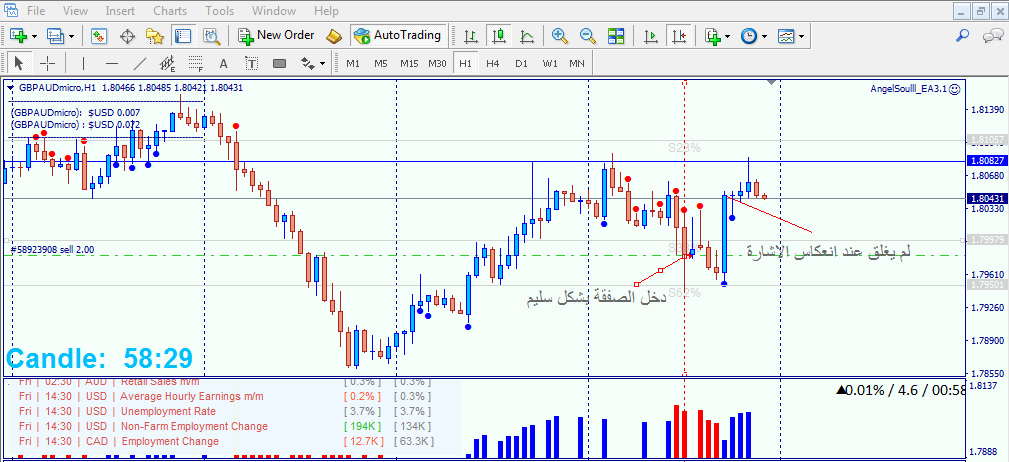Open the Insert menu
The height and width of the screenshot is (462, 1009).
(120, 11)
